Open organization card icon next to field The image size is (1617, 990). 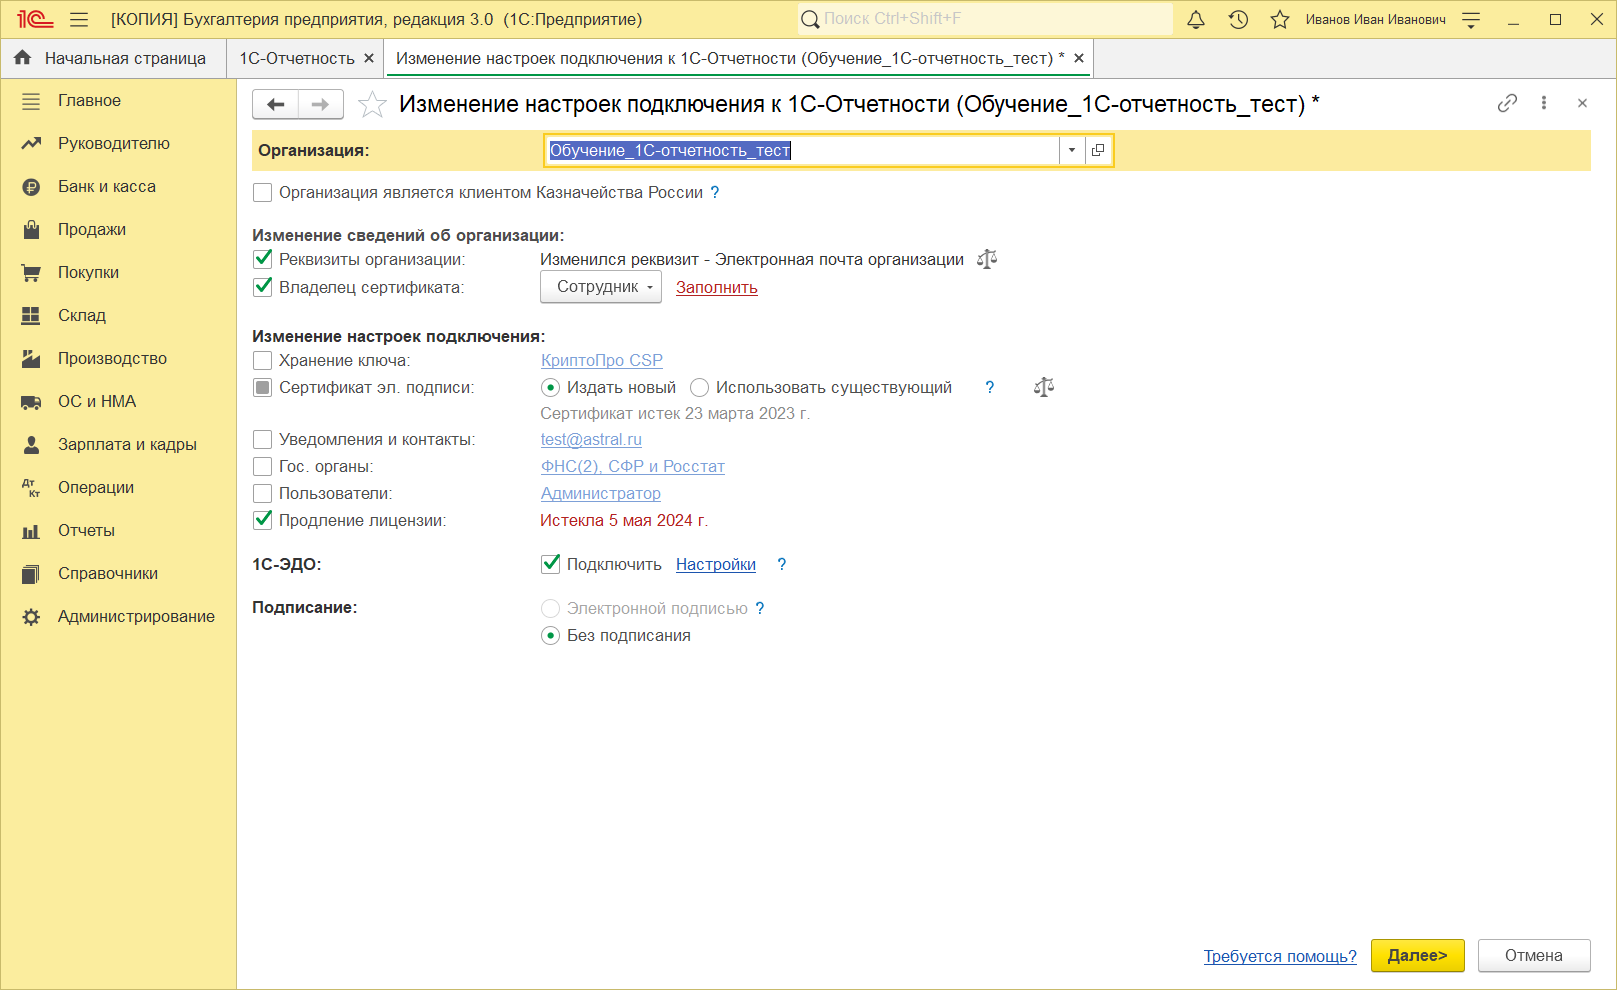click(1098, 150)
